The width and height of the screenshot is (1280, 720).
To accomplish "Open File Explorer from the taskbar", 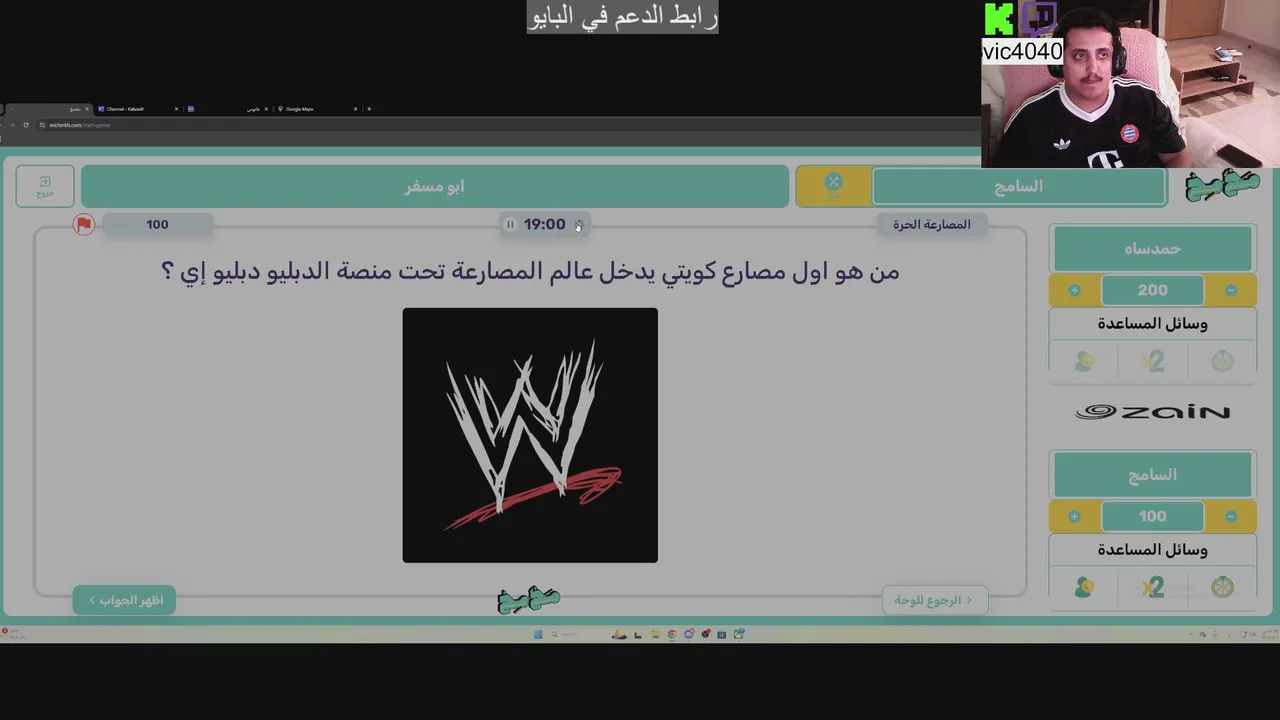I will pos(655,634).
